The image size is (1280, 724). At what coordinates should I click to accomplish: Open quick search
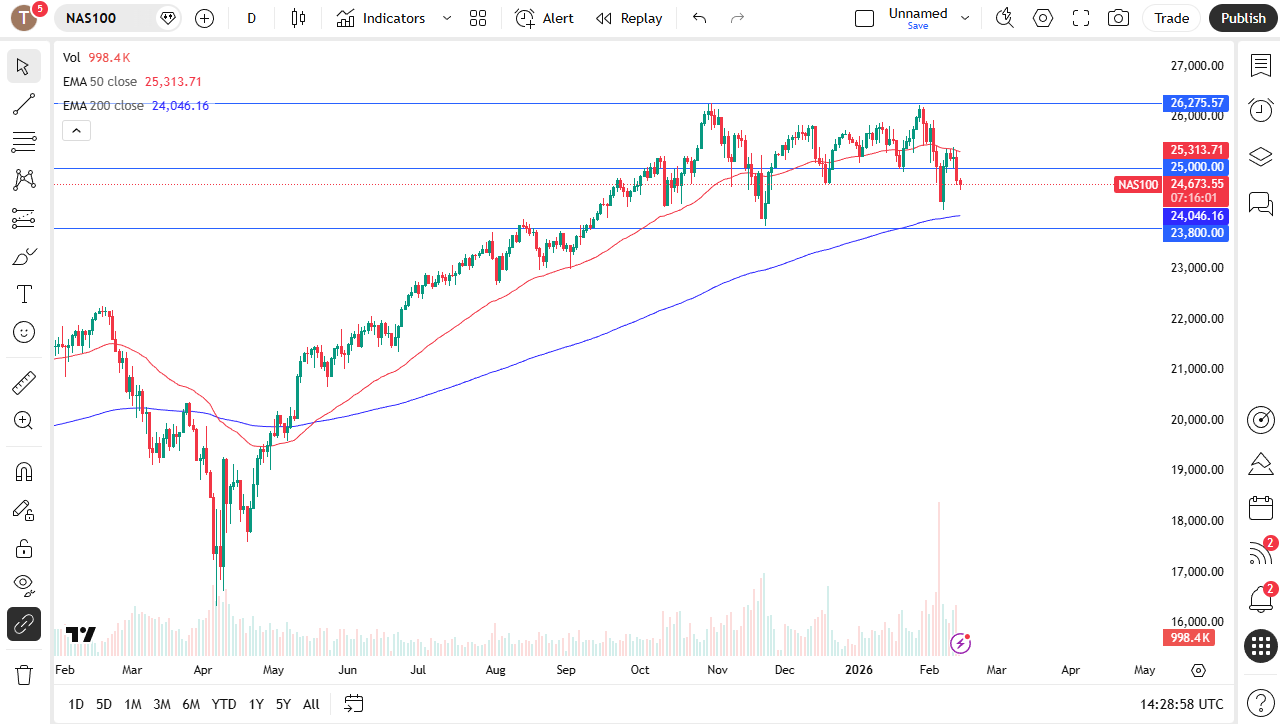pos(1005,18)
